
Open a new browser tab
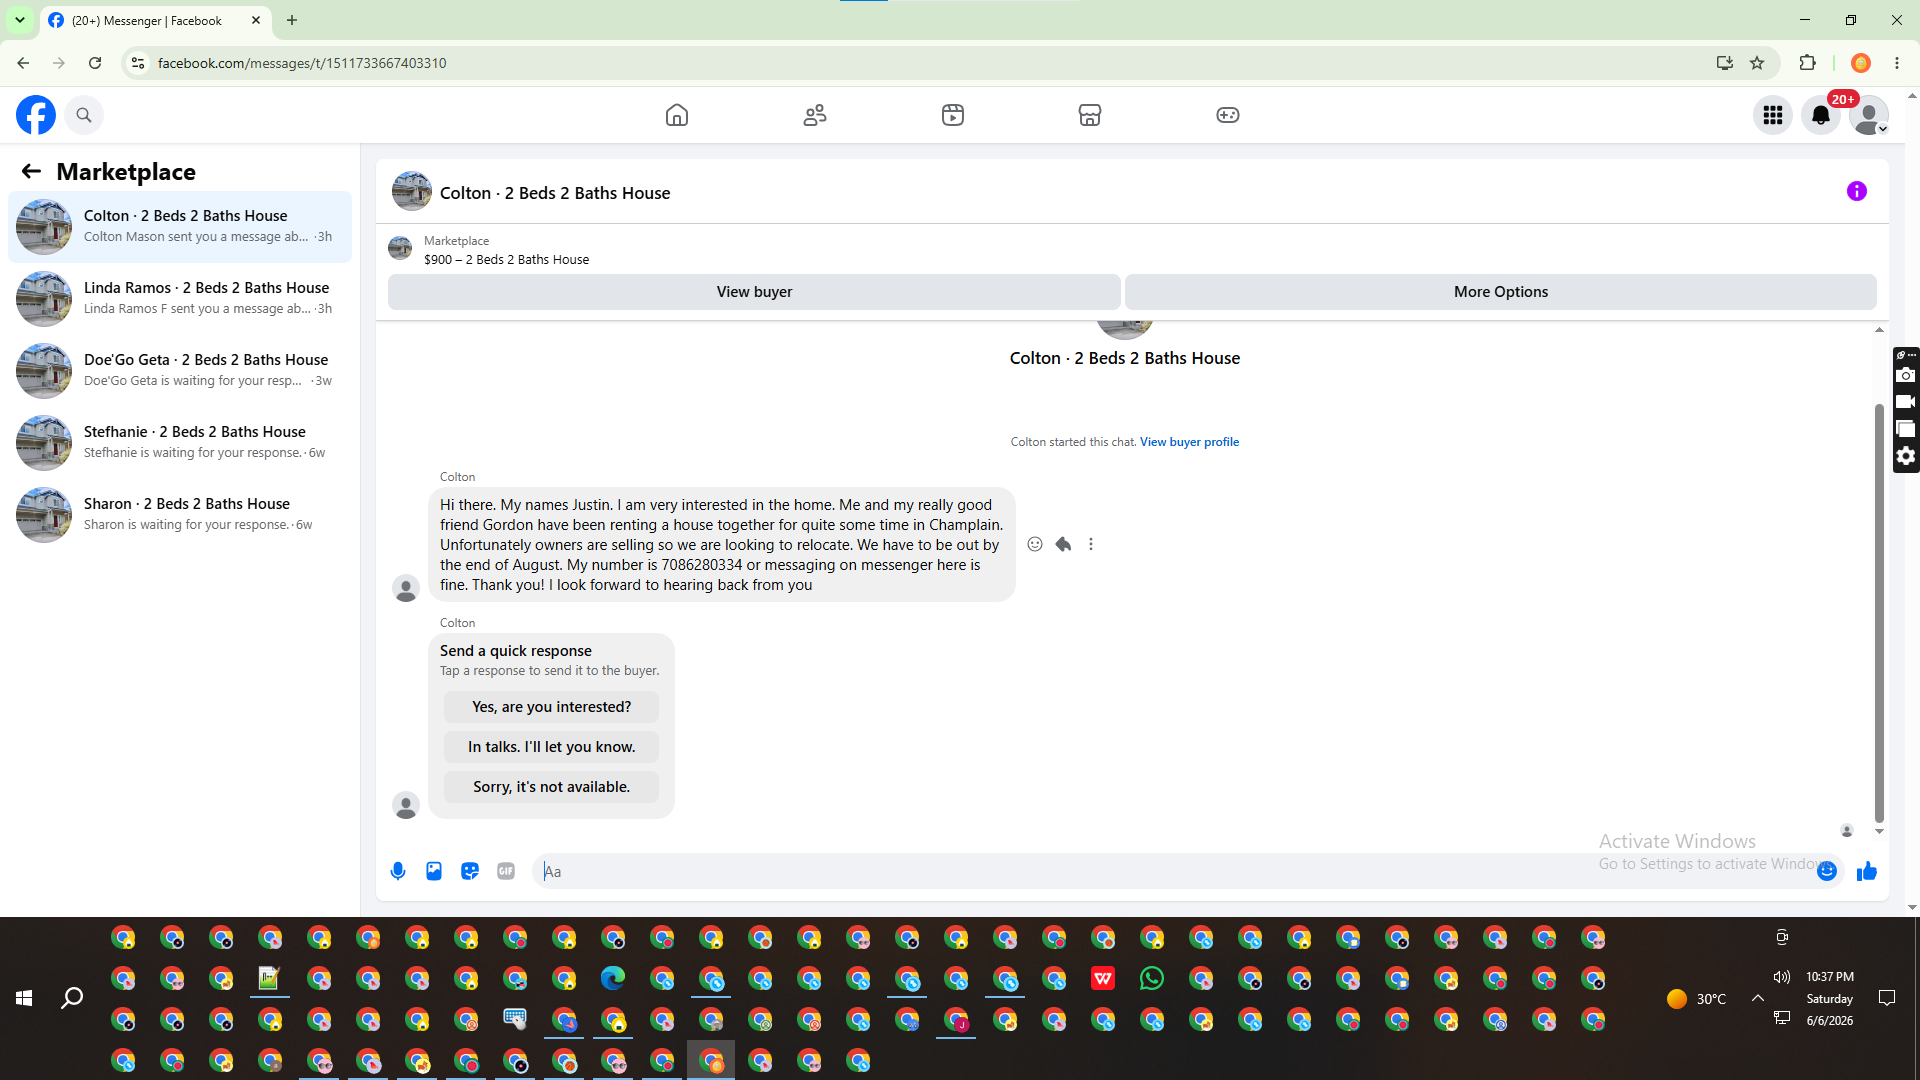pos(292,20)
